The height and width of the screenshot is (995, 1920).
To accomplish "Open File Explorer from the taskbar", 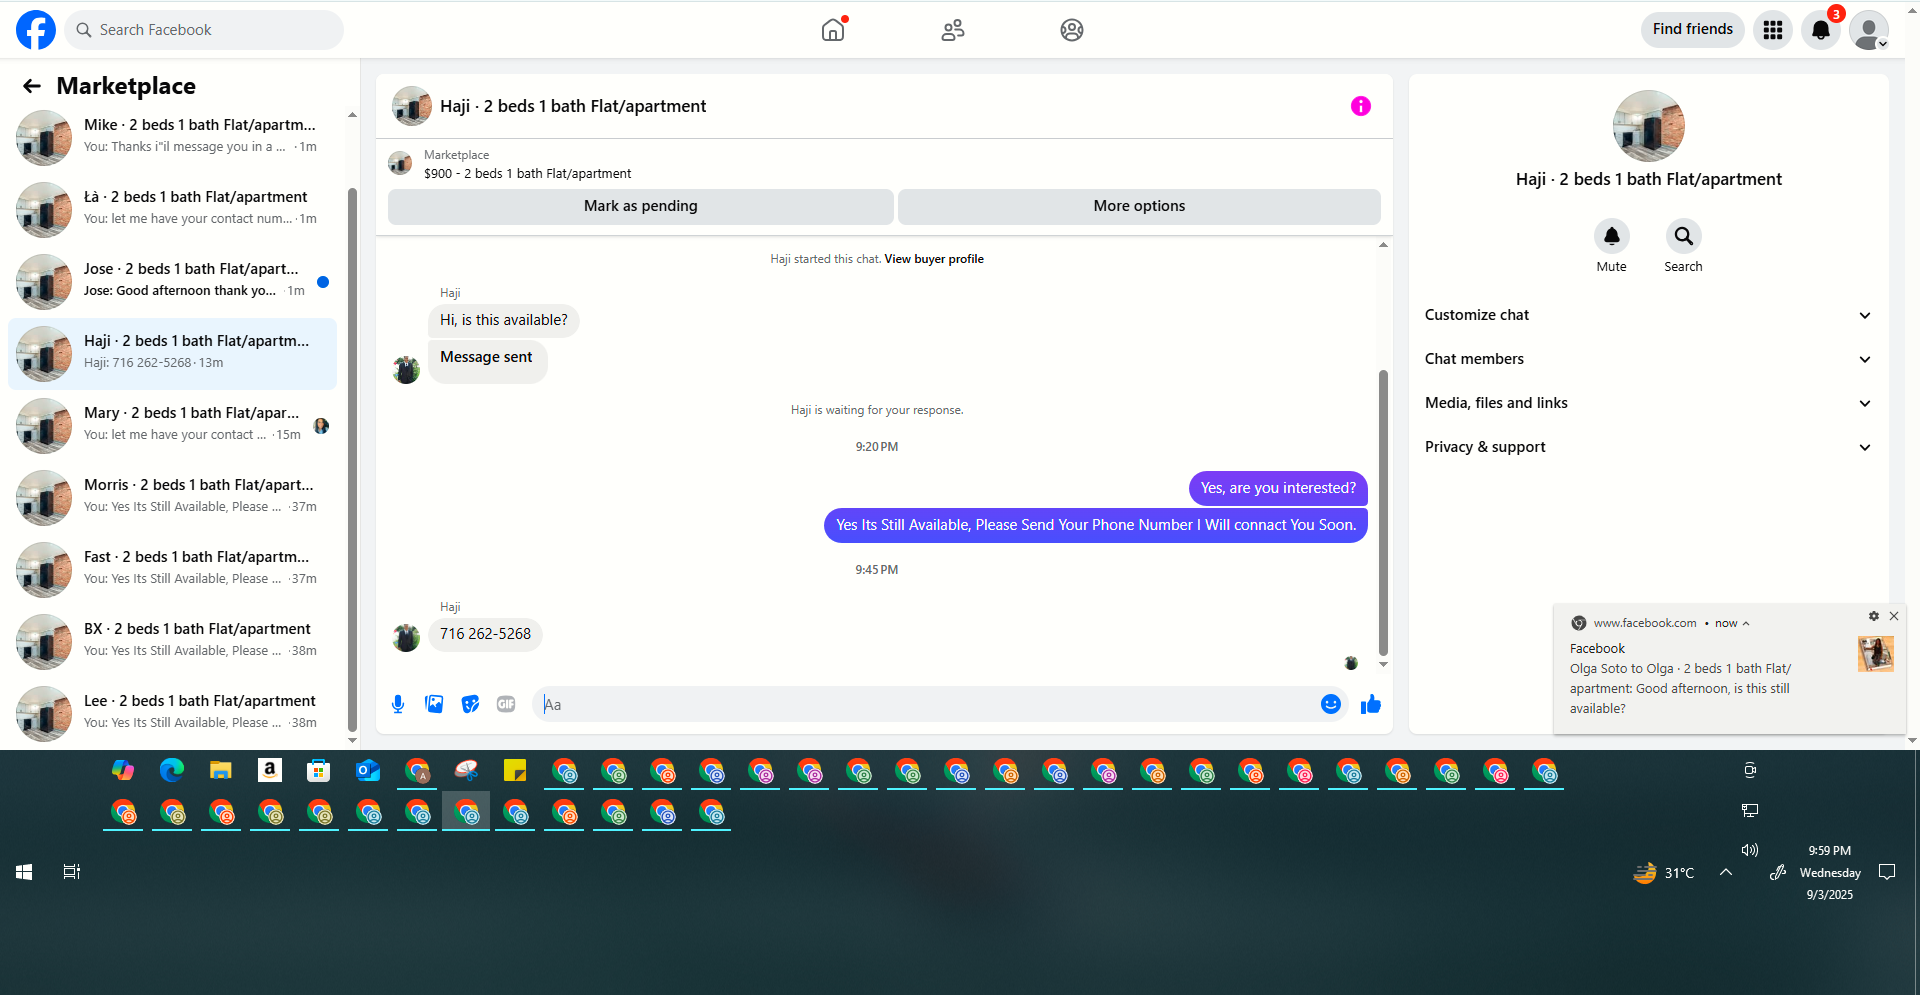I will 221,770.
